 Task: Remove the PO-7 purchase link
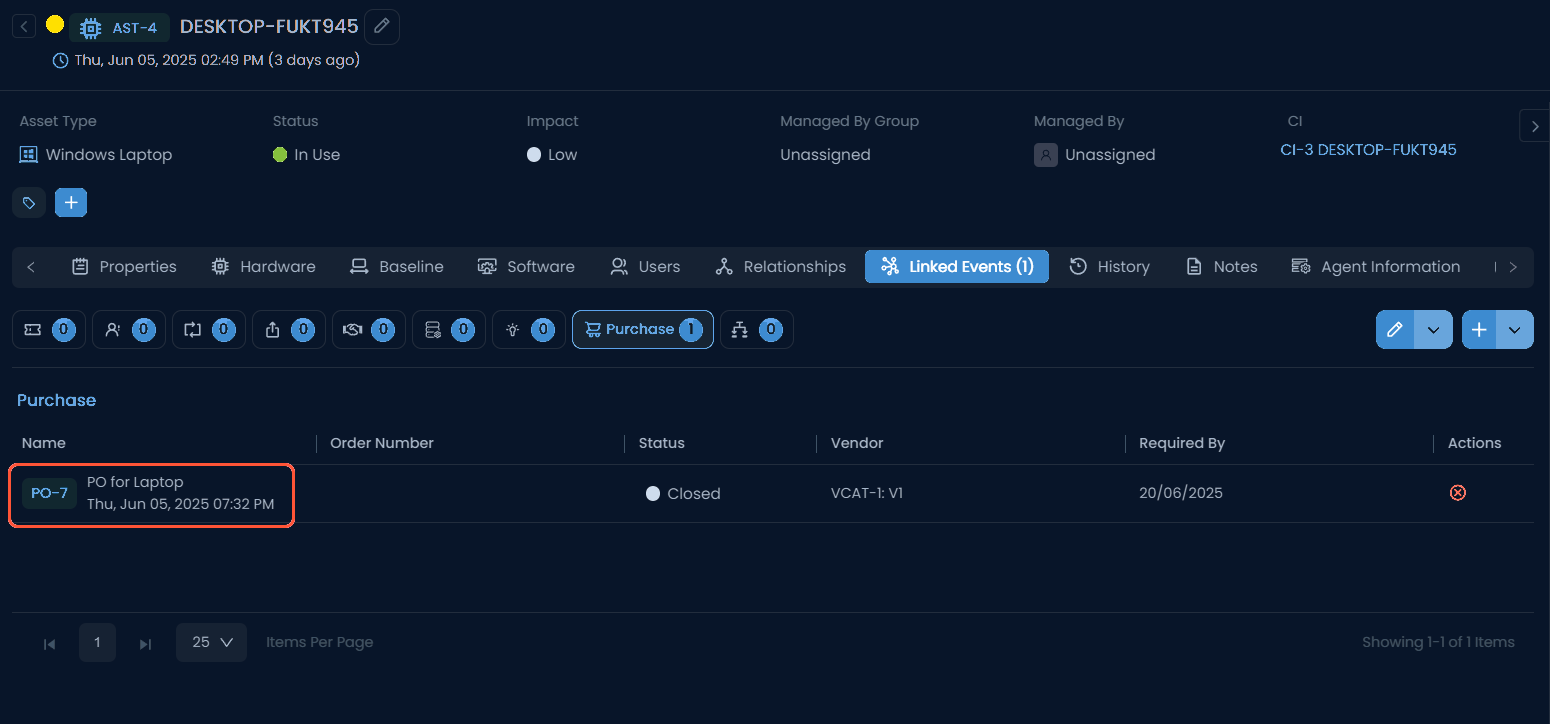click(1458, 493)
